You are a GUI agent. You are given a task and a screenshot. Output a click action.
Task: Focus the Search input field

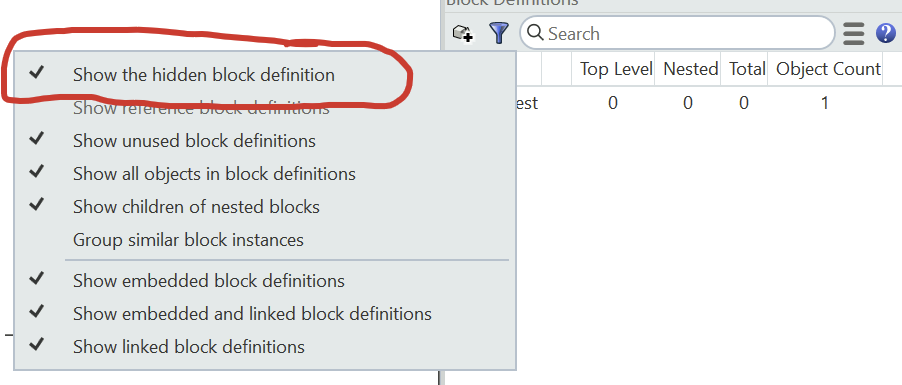coord(677,33)
